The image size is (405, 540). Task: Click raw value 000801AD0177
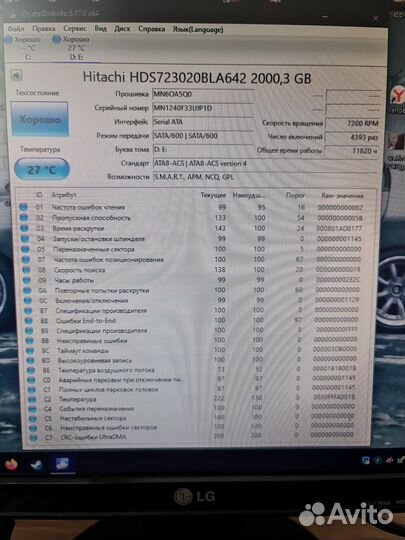coord(339,228)
